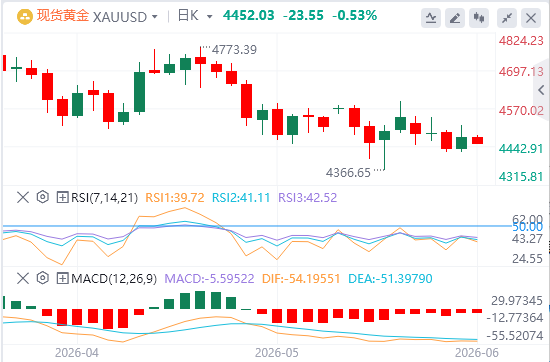Viewport: 550px width, 362px height.
Task: Expand the right side panel chevron
Action: (x=542, y=90)
